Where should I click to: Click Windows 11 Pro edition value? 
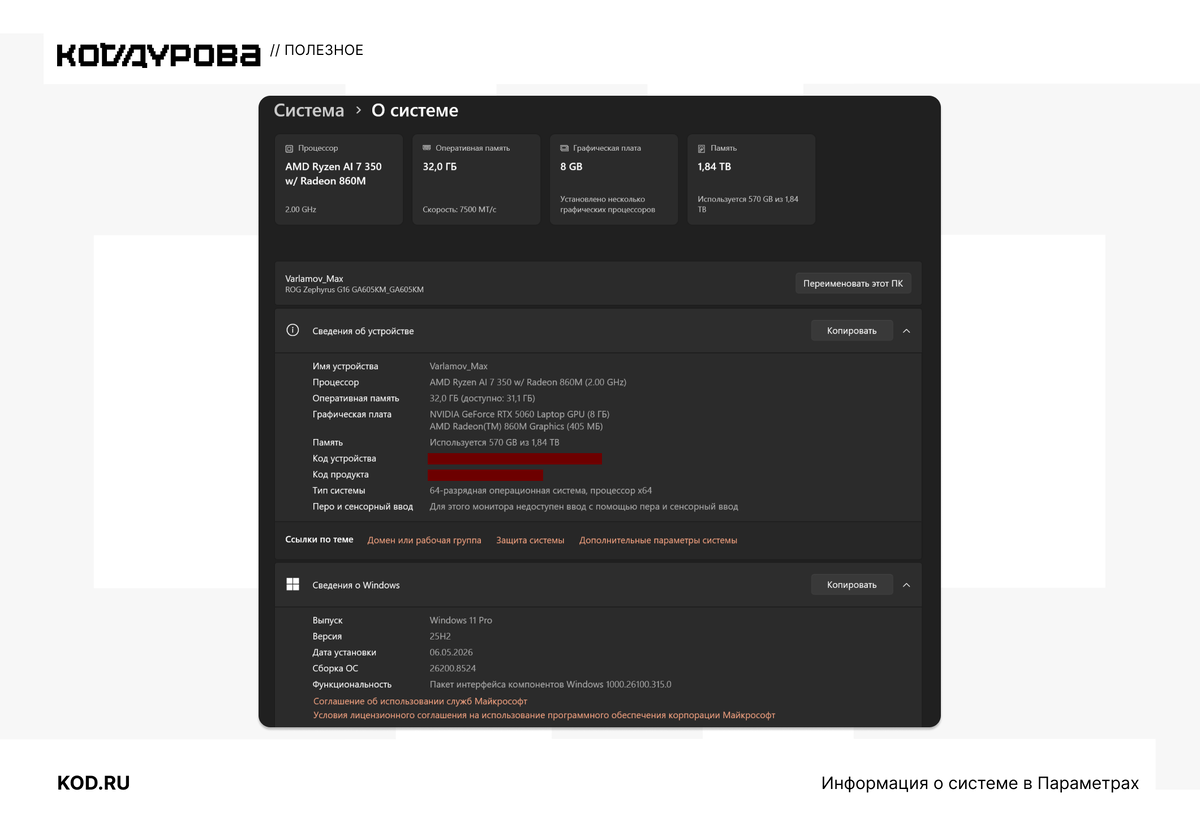tap(461, 620)
